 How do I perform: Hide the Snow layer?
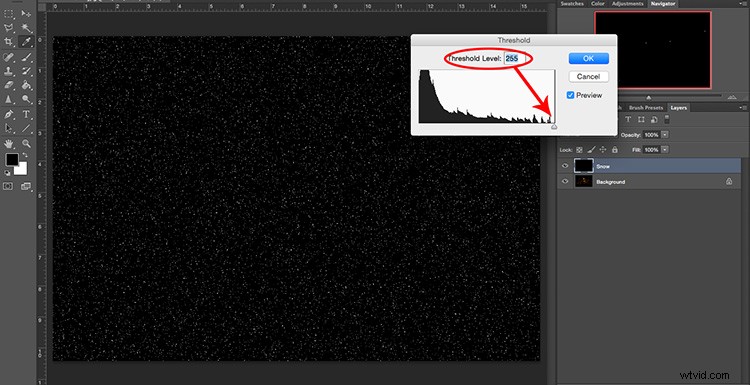(x=565, y=166)
